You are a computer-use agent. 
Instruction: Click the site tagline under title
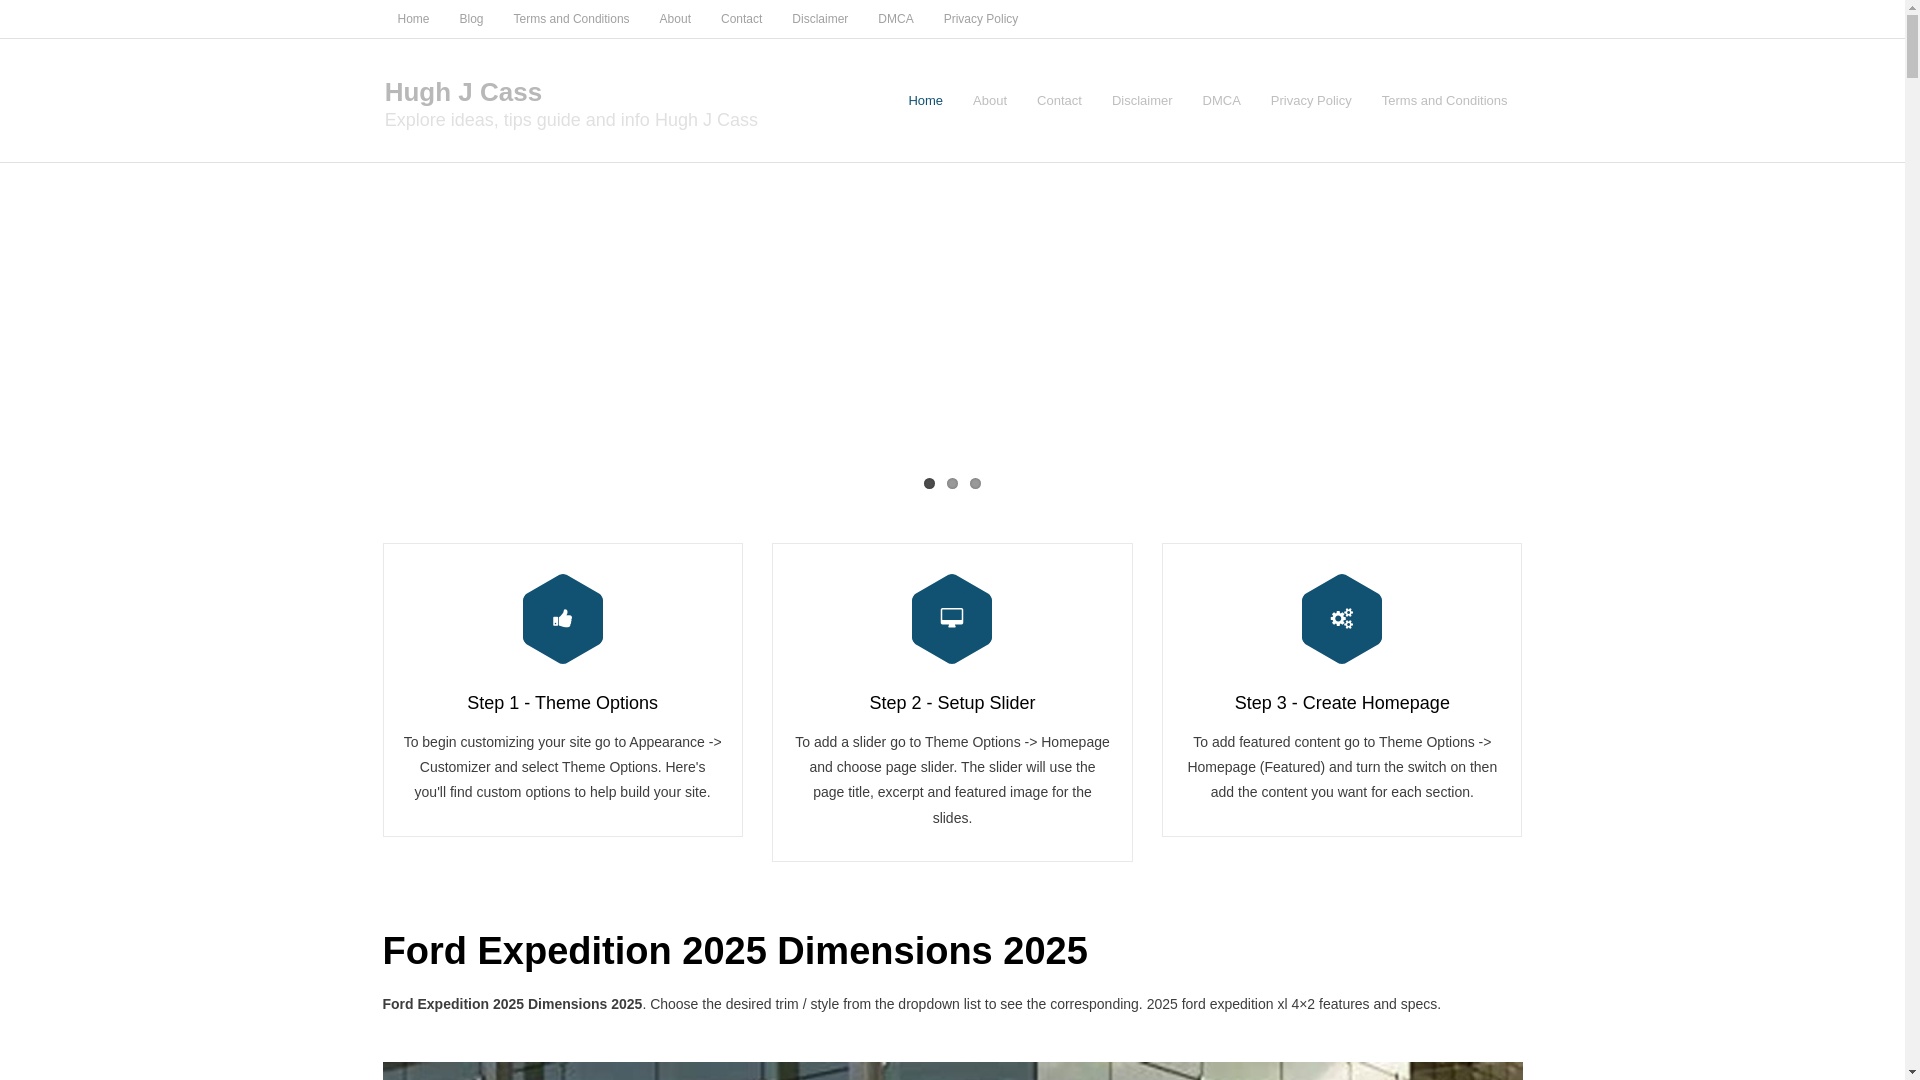[571, 120]
